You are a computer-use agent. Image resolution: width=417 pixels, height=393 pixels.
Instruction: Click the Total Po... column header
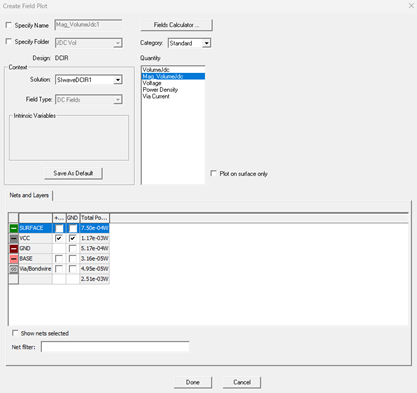[95, 218]
